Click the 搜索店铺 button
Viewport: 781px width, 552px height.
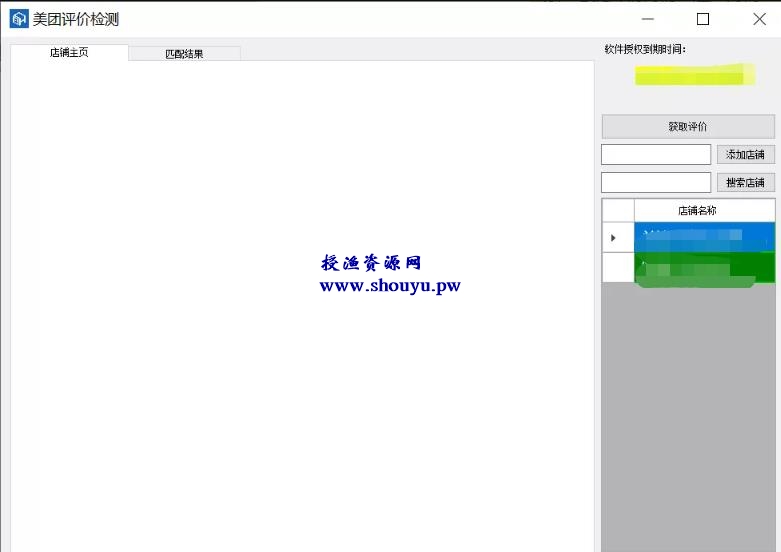746,182
